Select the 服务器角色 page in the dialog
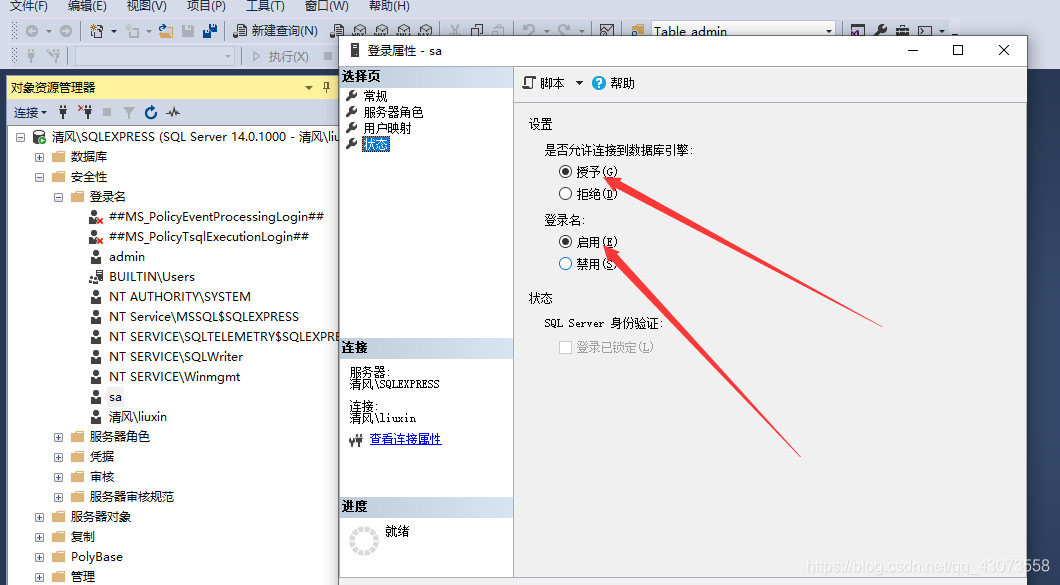Screen dimensions: 1060x585 [x=393, y=112]
